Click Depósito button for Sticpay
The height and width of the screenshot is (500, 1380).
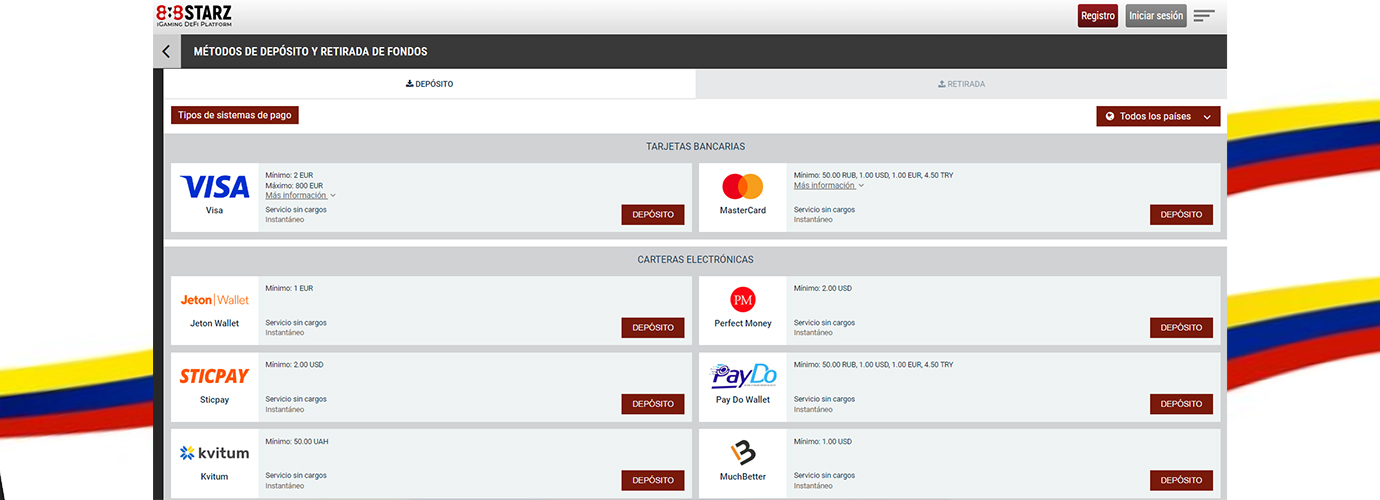click(x=653, y=404)
